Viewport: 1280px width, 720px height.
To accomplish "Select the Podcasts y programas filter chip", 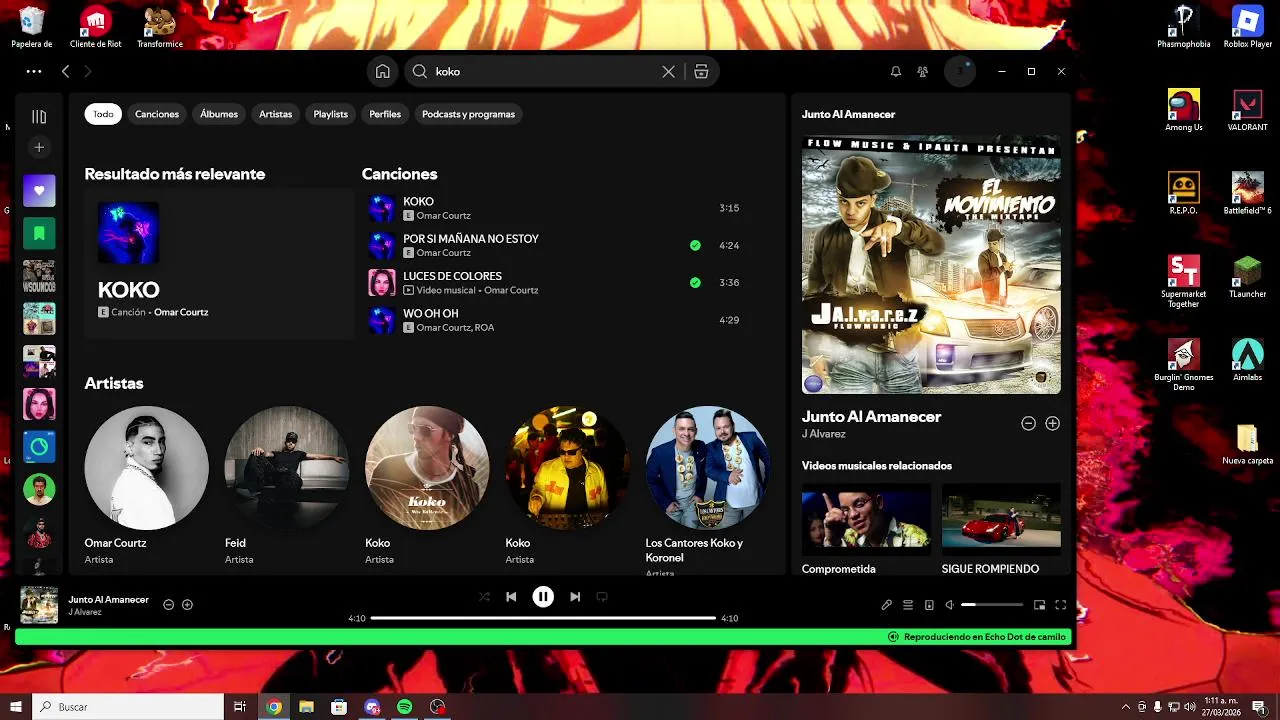I will click(x=469, y=114).
